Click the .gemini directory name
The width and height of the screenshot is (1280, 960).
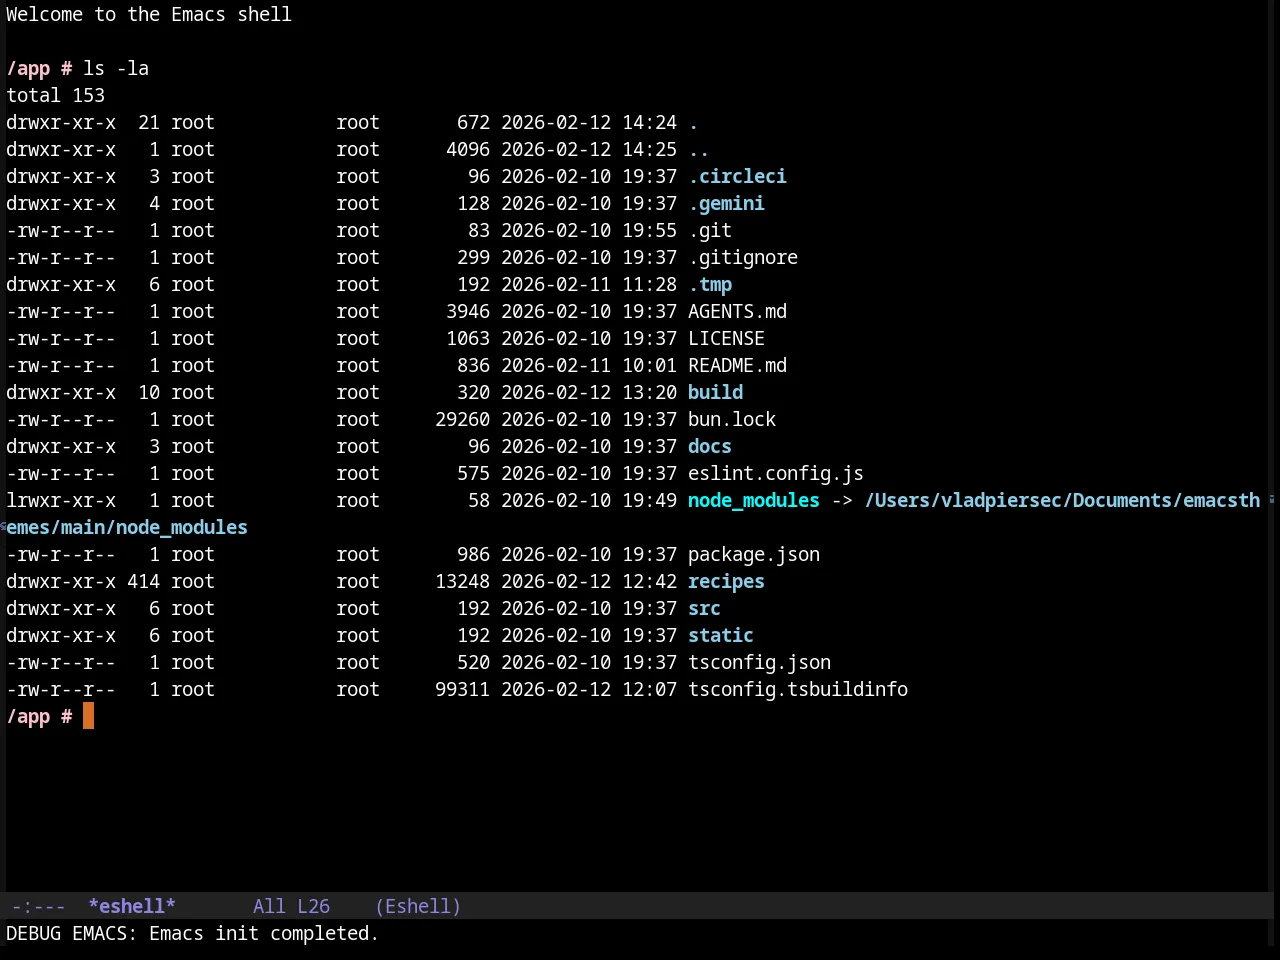click(726, 204)
